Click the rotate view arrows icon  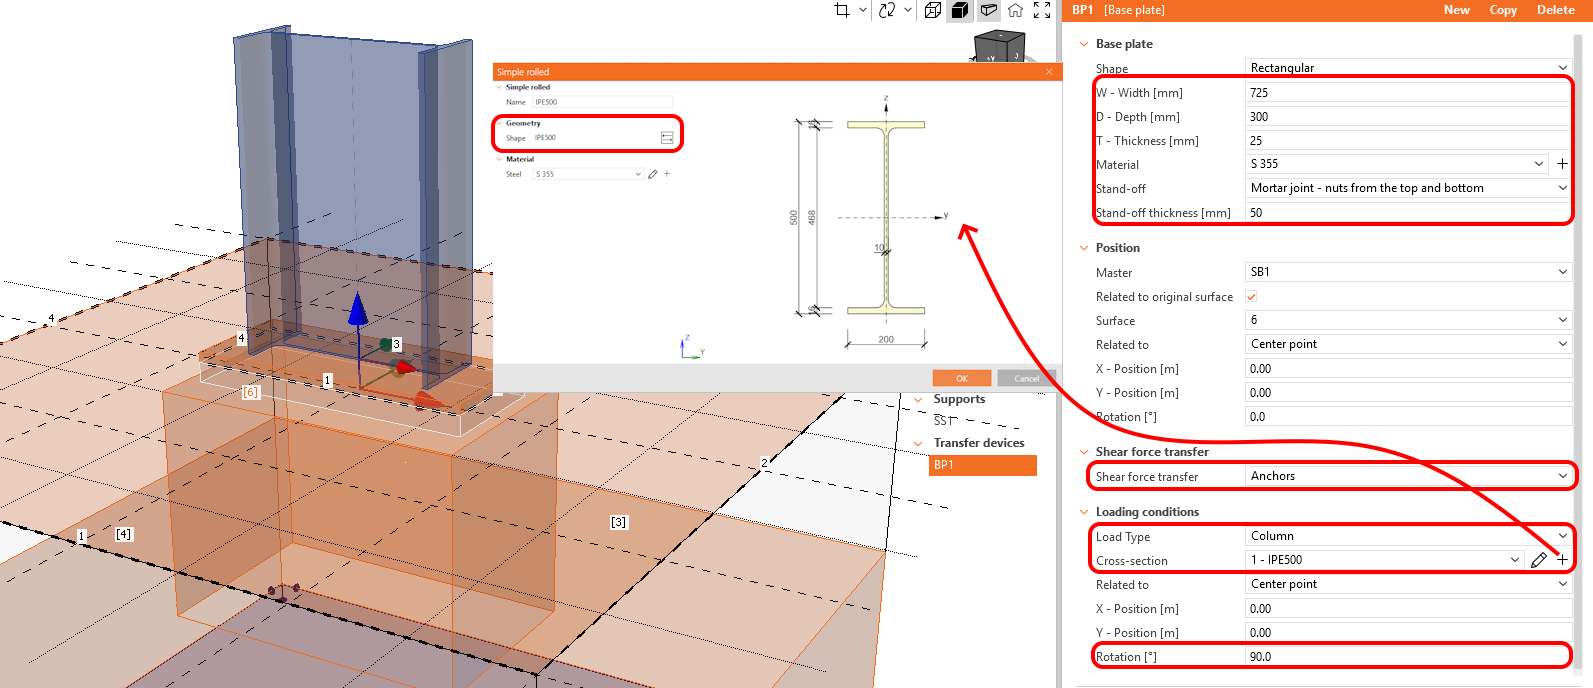[x=887, y=10]
